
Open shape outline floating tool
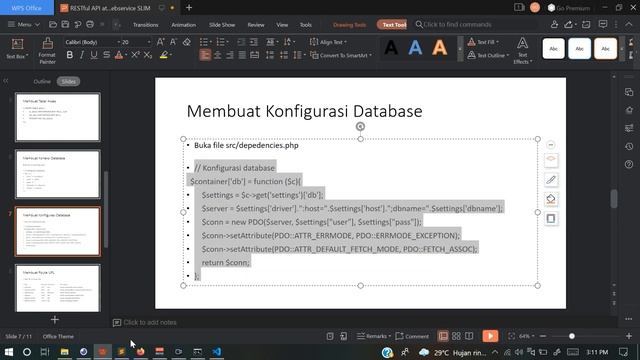pos(551,218)
